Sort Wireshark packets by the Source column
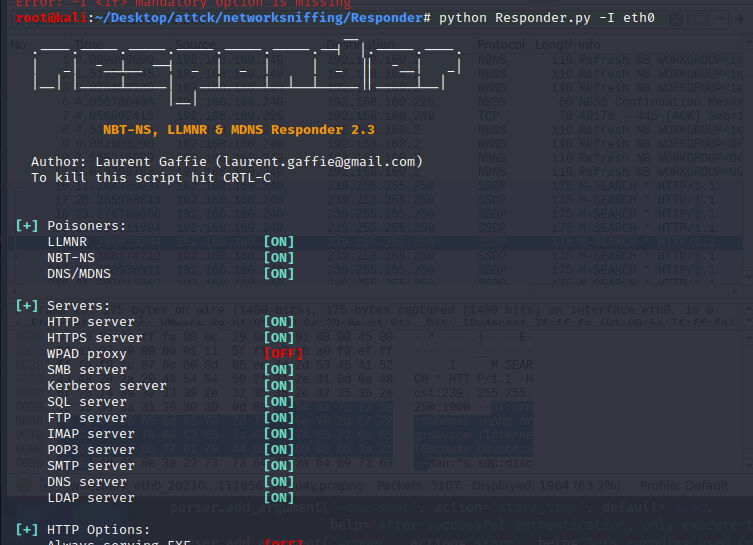 195,45
